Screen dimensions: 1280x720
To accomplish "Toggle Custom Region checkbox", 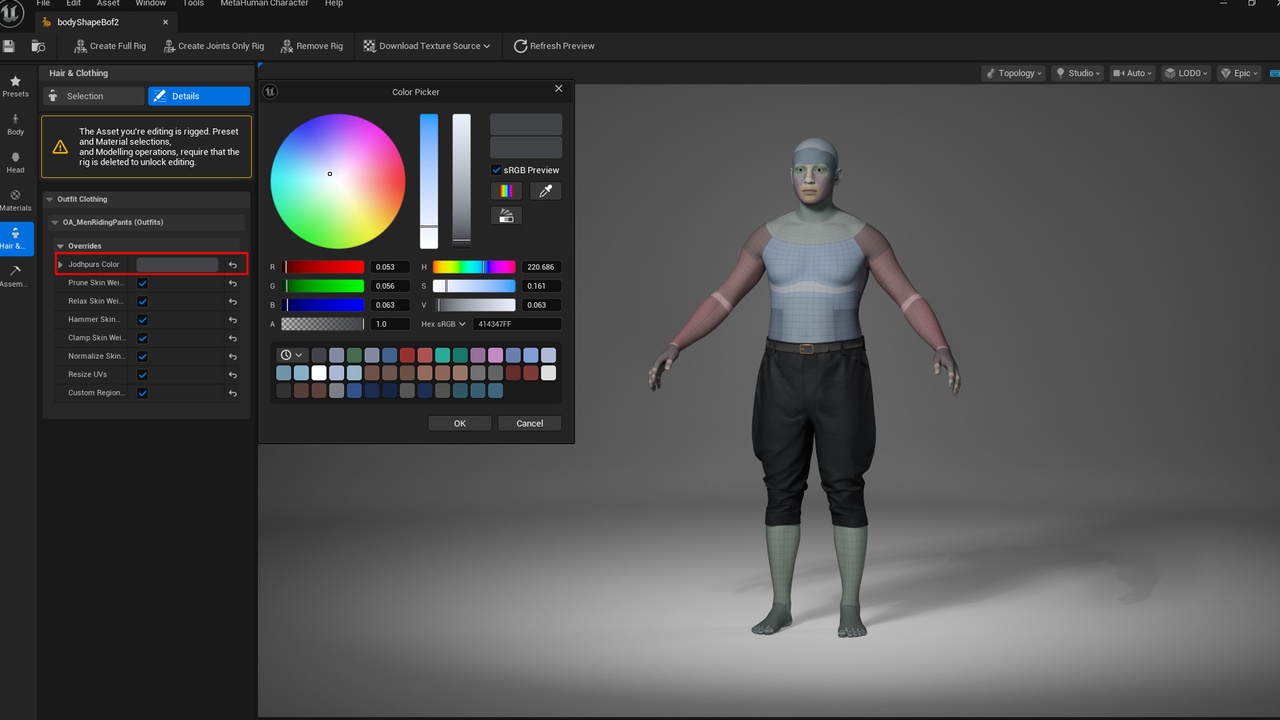I will pos(143,393).
